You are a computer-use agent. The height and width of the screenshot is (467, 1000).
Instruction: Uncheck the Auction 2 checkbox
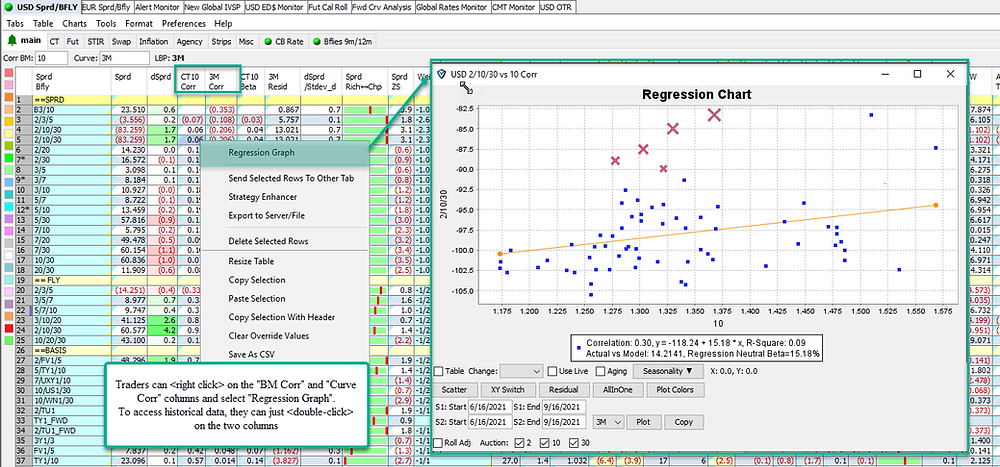[519, 443]
